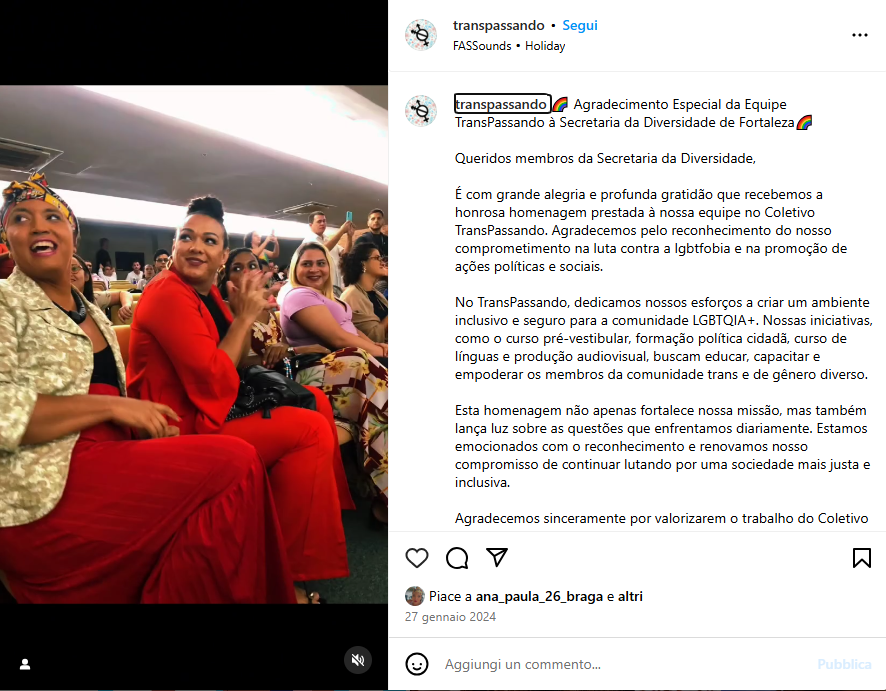Open the 27 gennaio 2024 date link
This screenshot has height=691, width=886.
click(450, 617)
